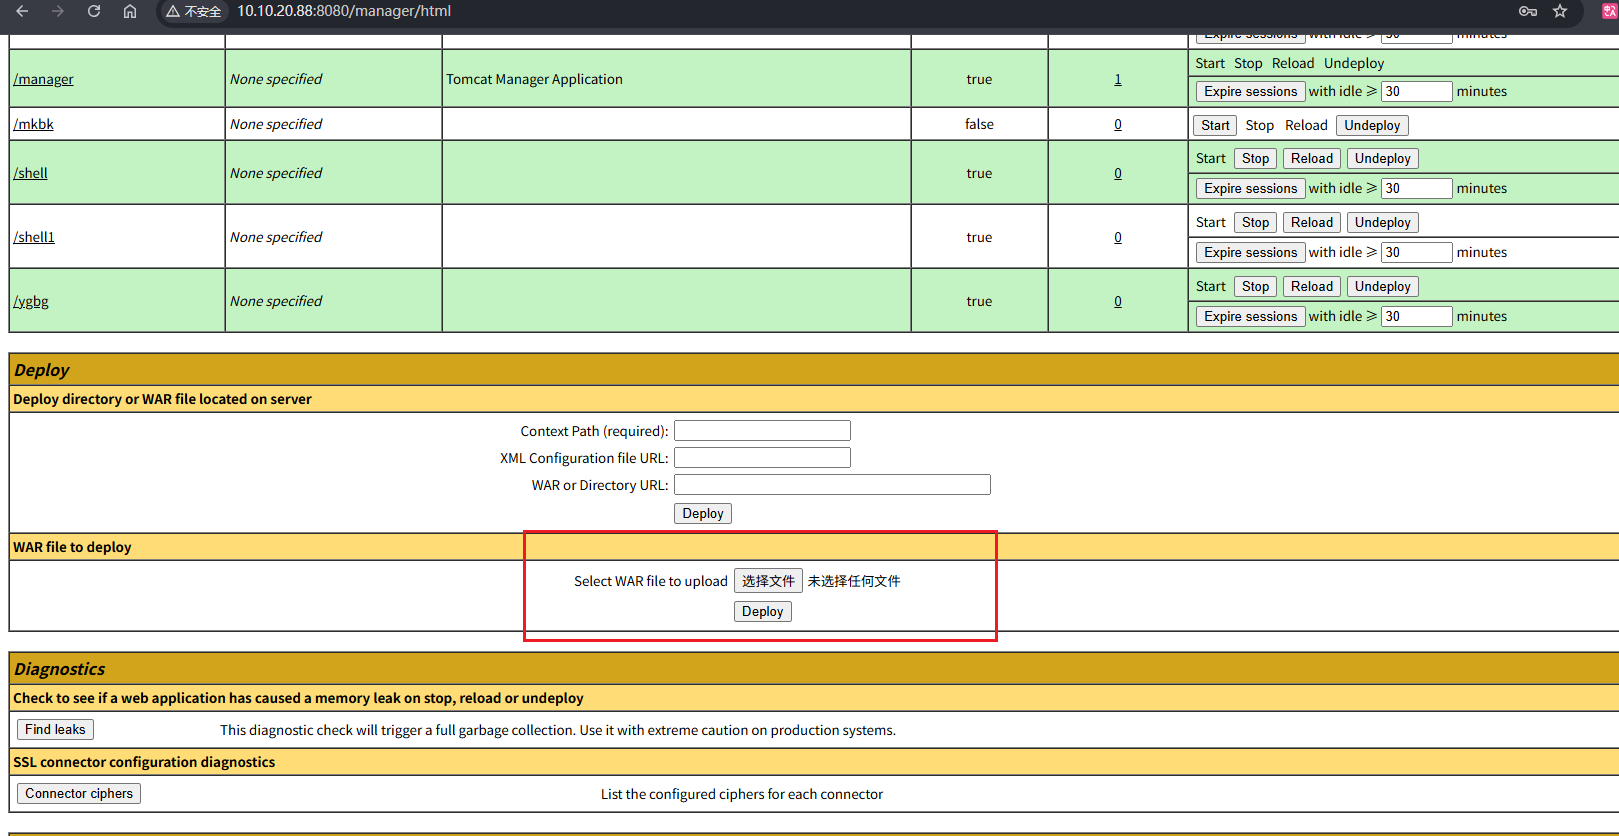Click the browser back arrow
Screen dimensions: 1619x836
[x=22, y=11]
